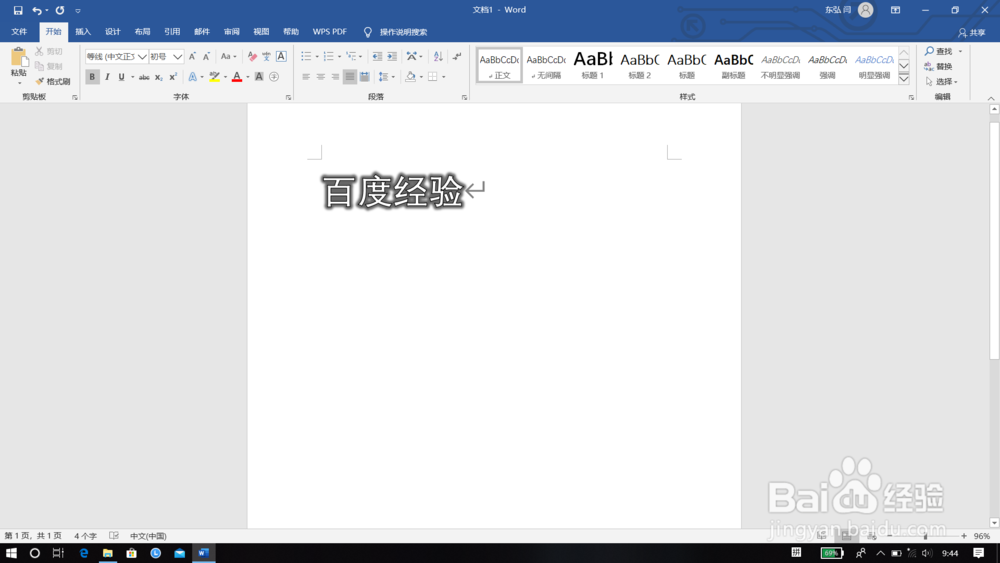Image resolution: width=1000 pixels, height=563 pixels.
Task: Click 共享 share button
Action: coord(972,33)
